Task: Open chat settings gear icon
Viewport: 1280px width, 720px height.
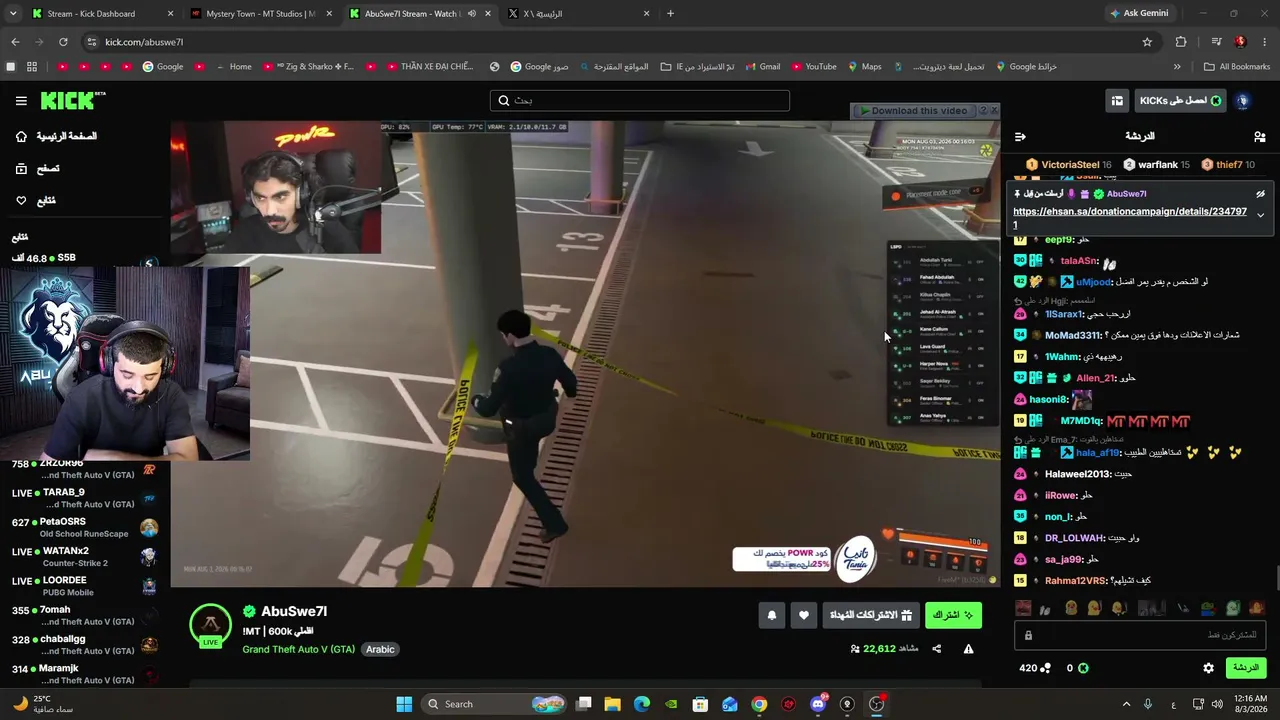Action: [1208, 668]
